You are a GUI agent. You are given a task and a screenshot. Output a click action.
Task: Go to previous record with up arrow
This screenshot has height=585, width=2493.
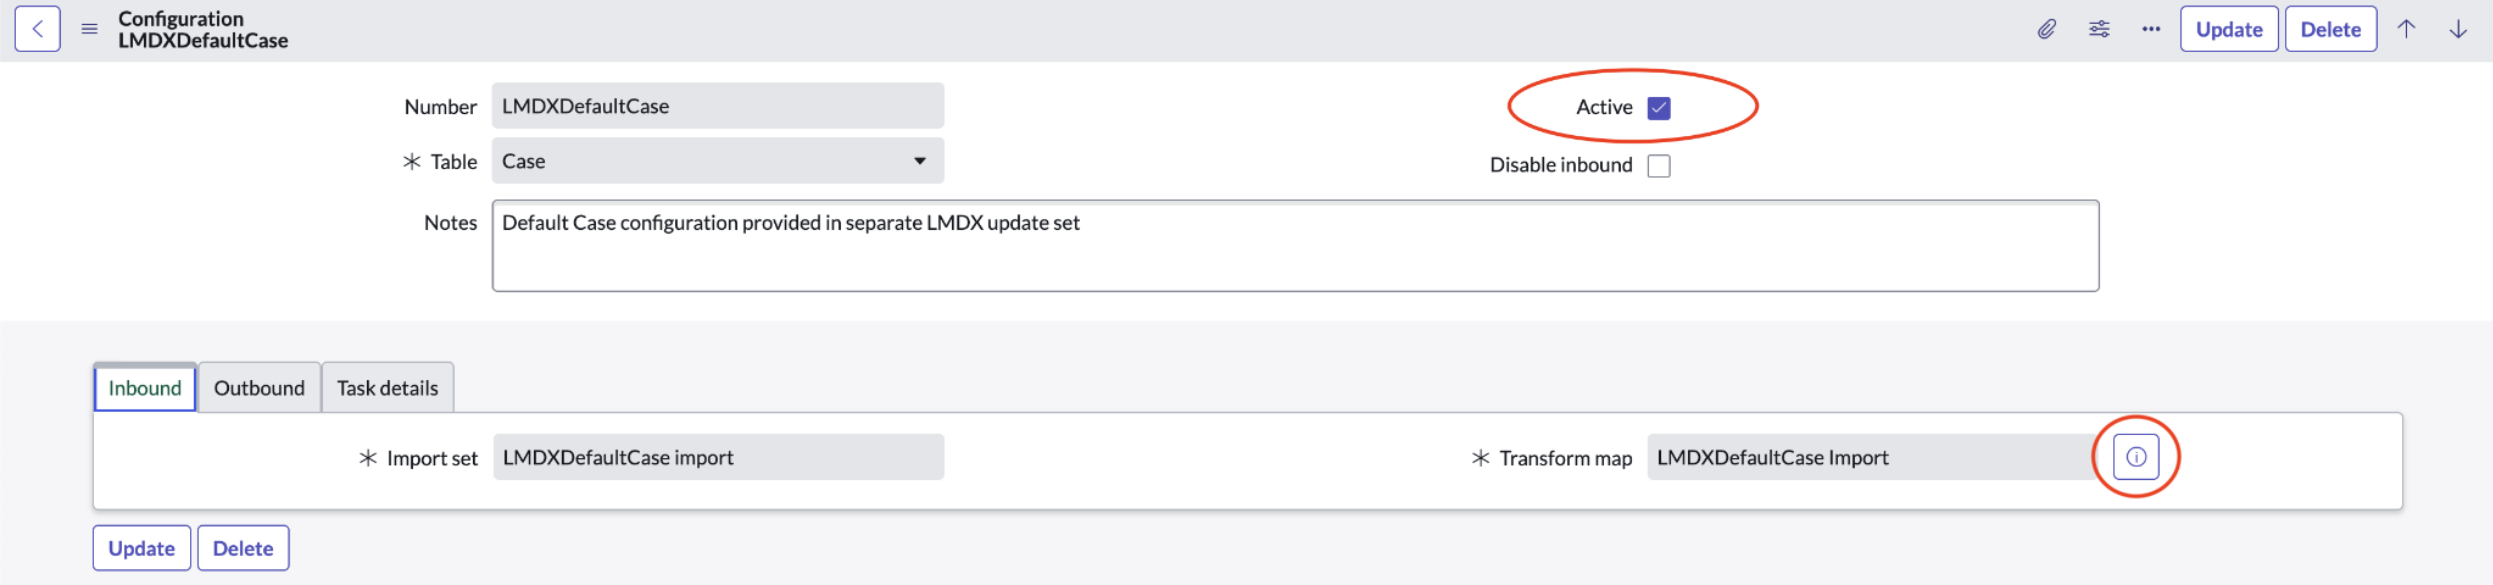2406,29
